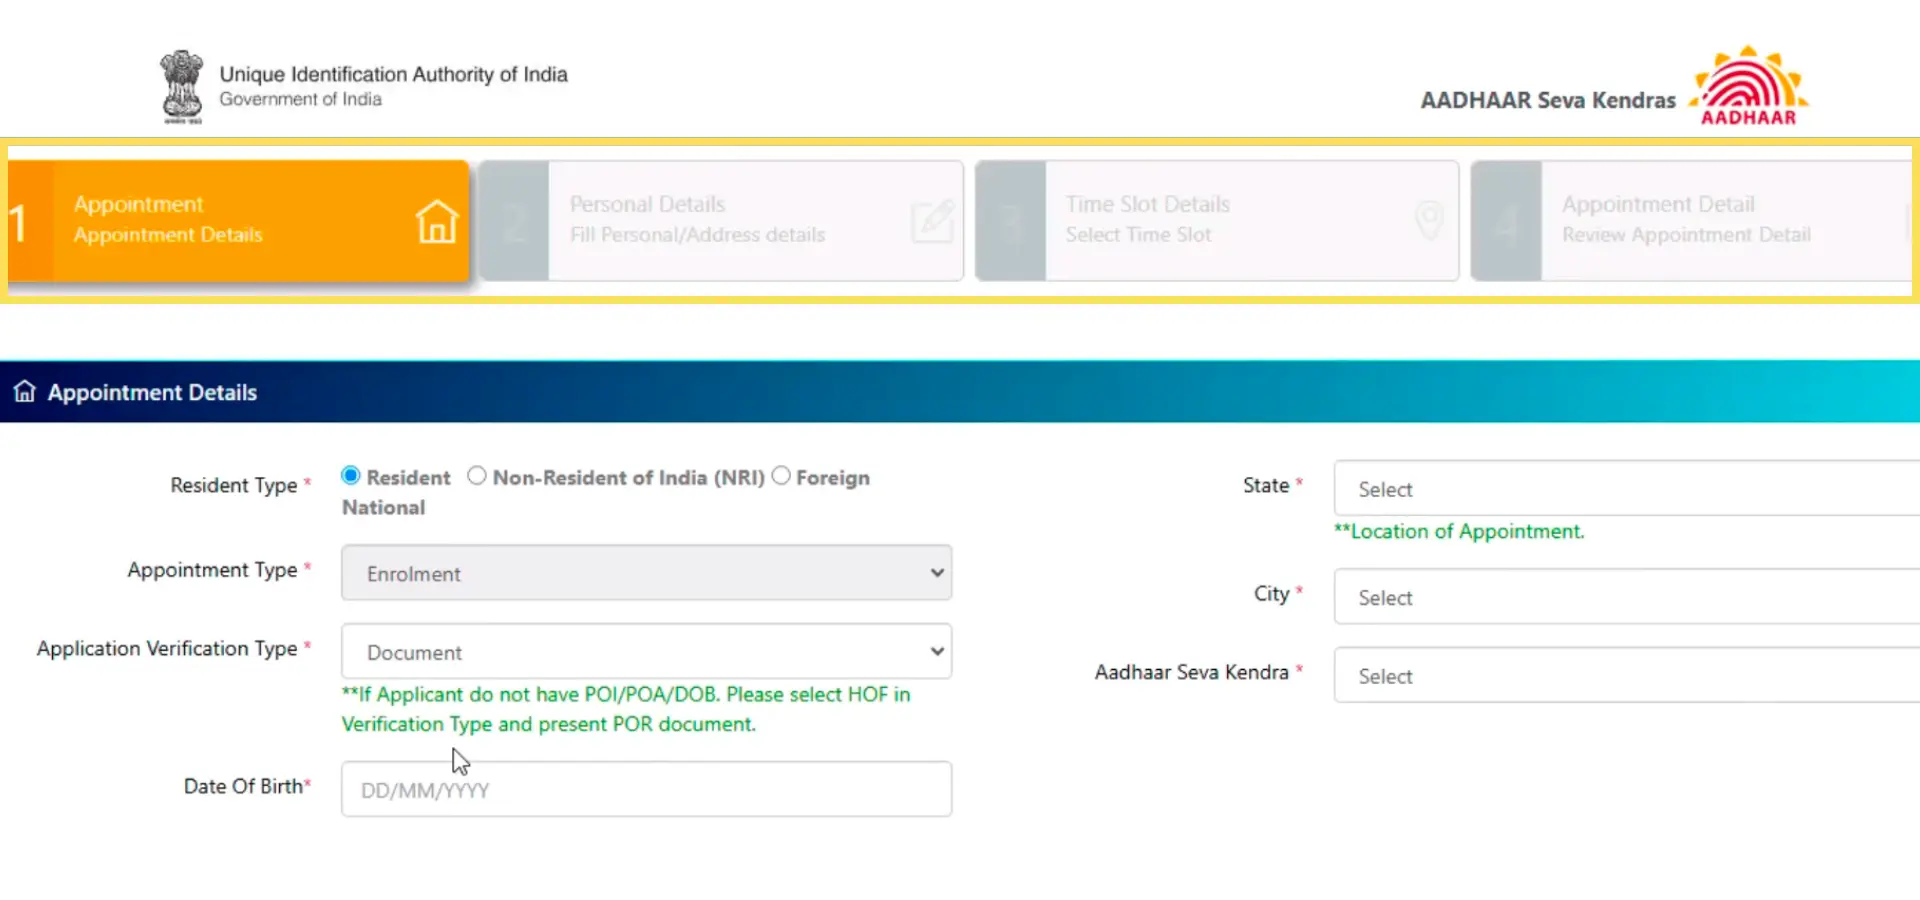Click the 'Appointment Details' section heading text

coord(152,392)
